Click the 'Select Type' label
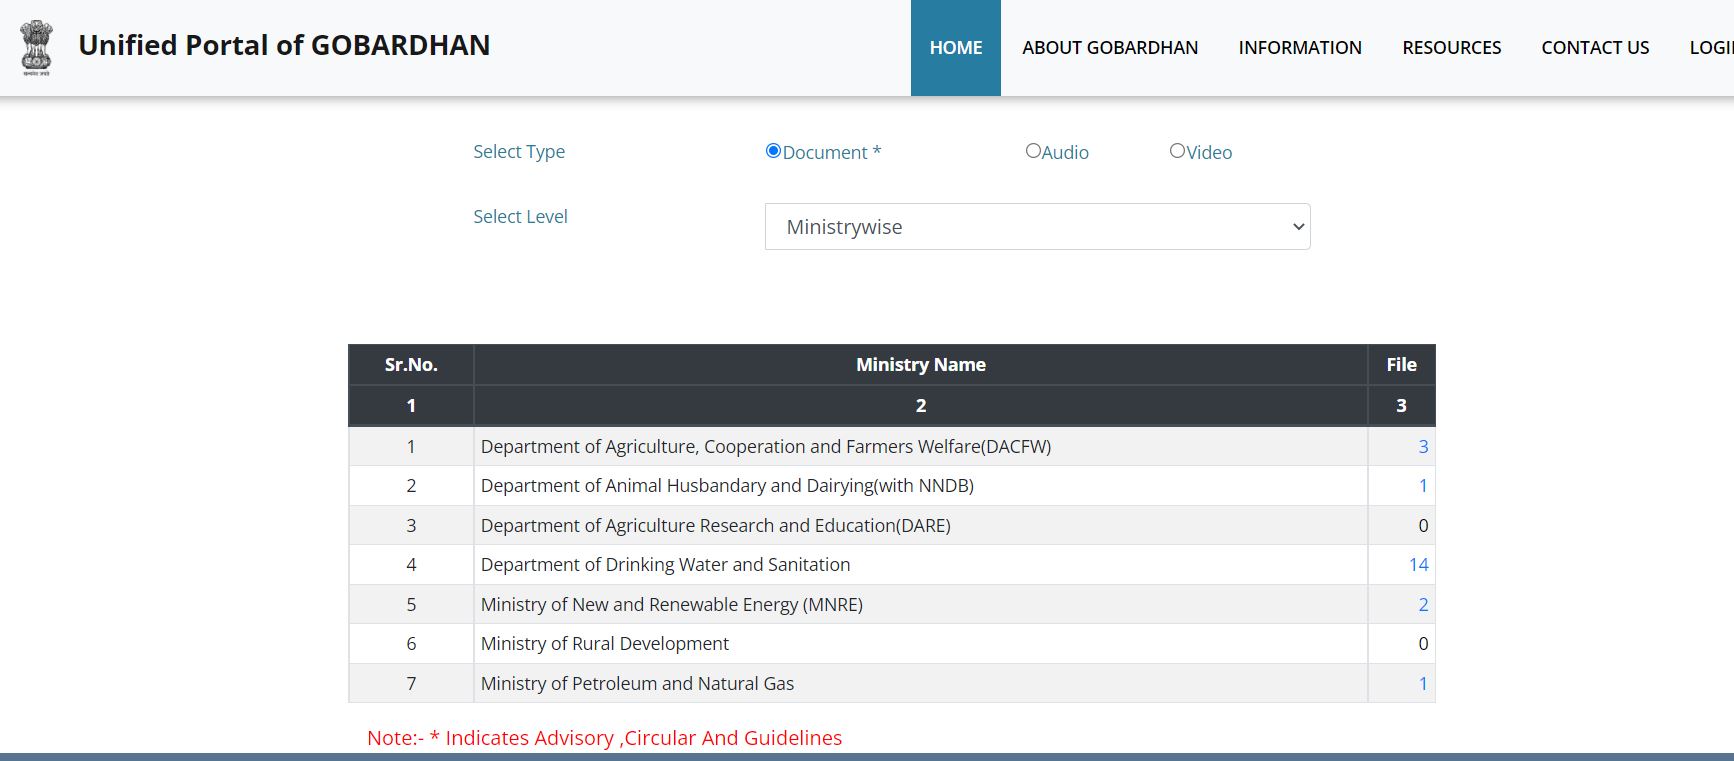 (519, 152)
